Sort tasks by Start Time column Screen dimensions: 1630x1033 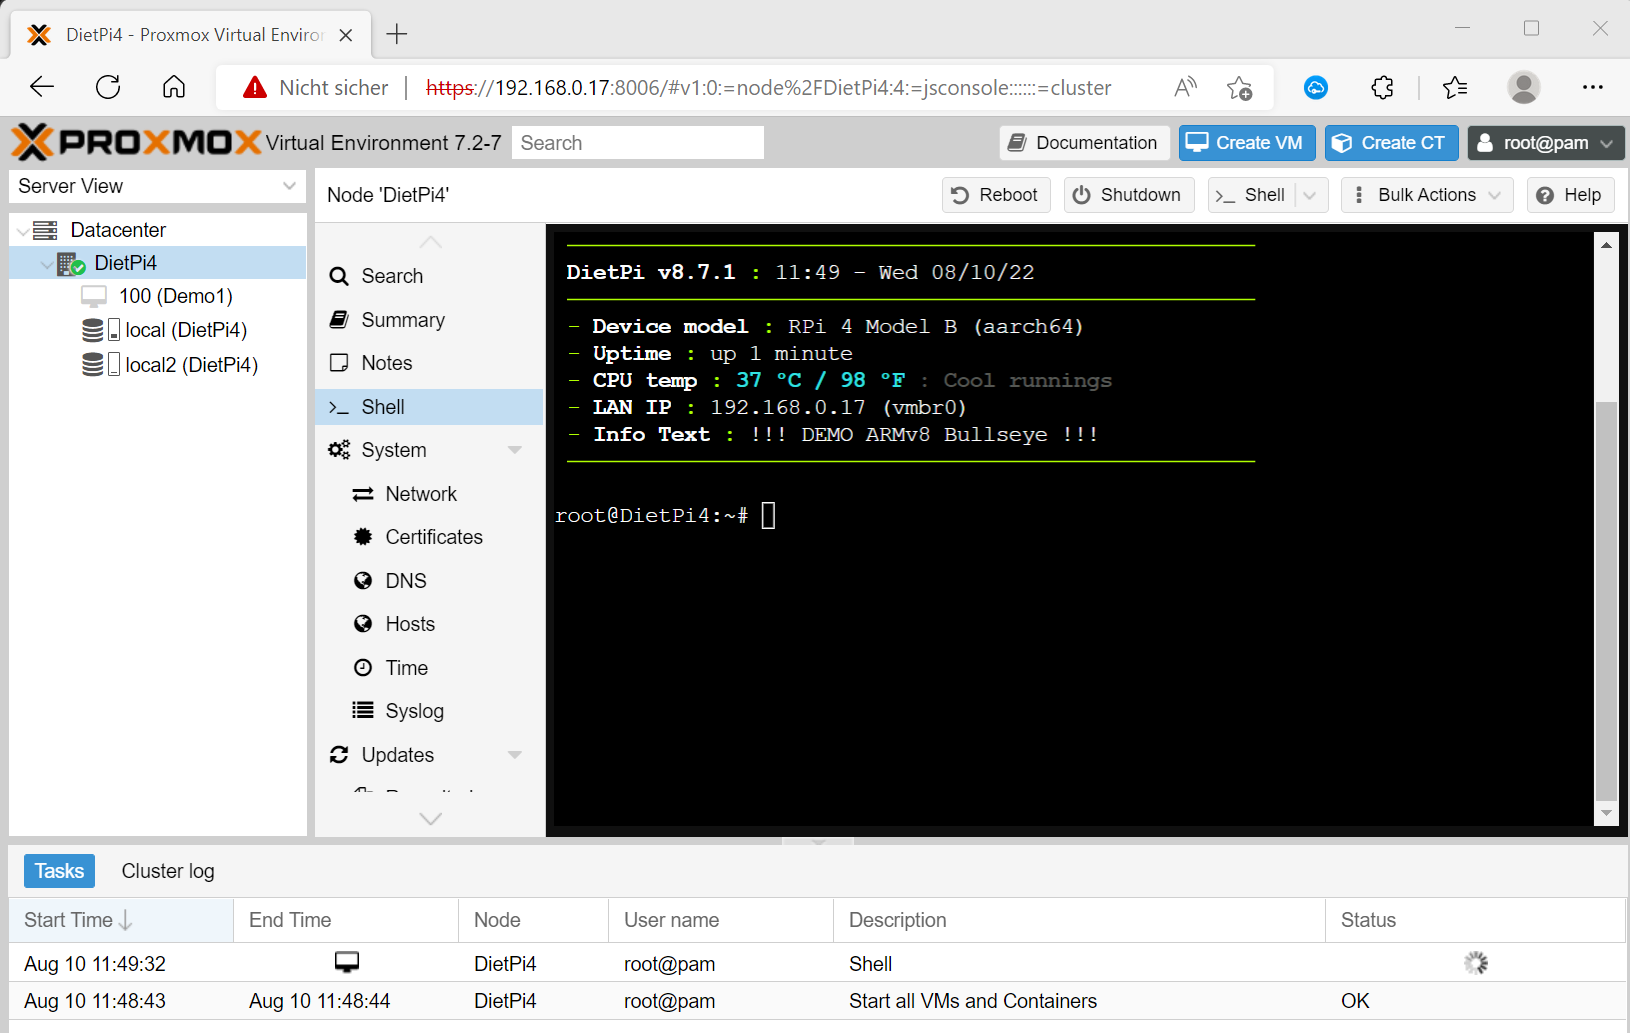(x=121, y=920)
